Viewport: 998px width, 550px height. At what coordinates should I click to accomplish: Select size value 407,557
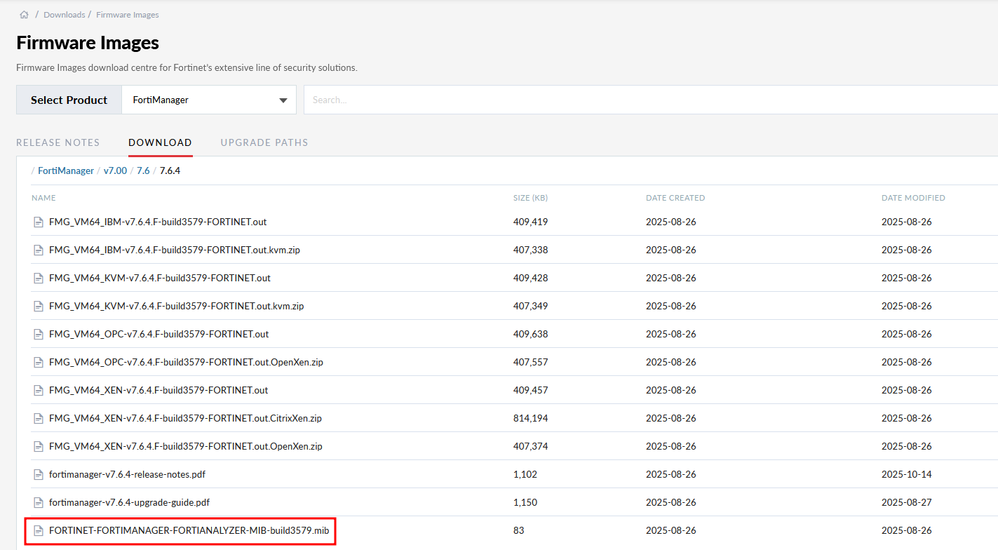point(530,362)
